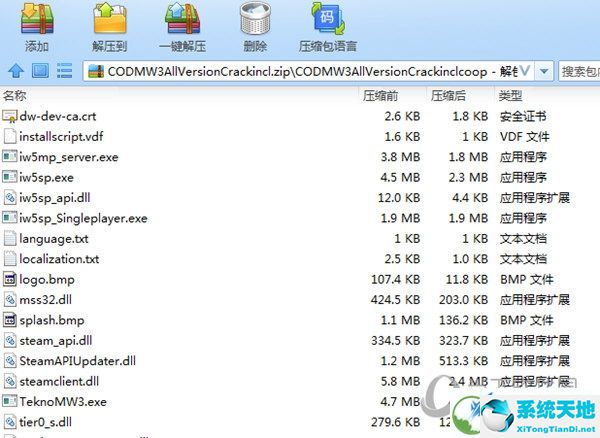Click the address bar path field
Viewport: 600px width, 438px height.
pos(309,71)
